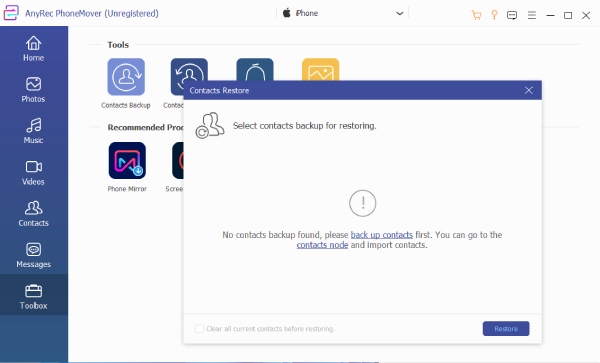
Task: Open the hamburger menu in title bar
Action: [532, 15]
